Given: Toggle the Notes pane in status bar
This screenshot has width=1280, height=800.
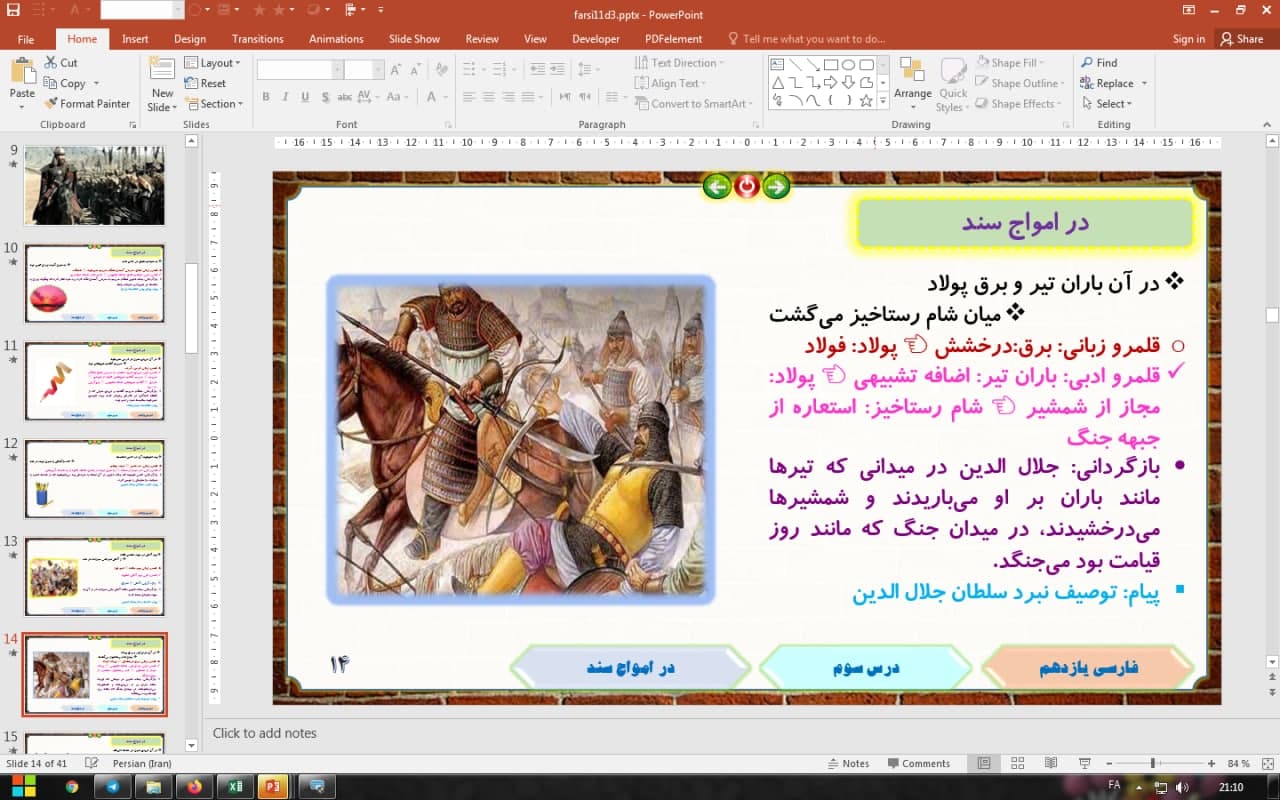Looking at the screenshot, I should tap(848, 763).
